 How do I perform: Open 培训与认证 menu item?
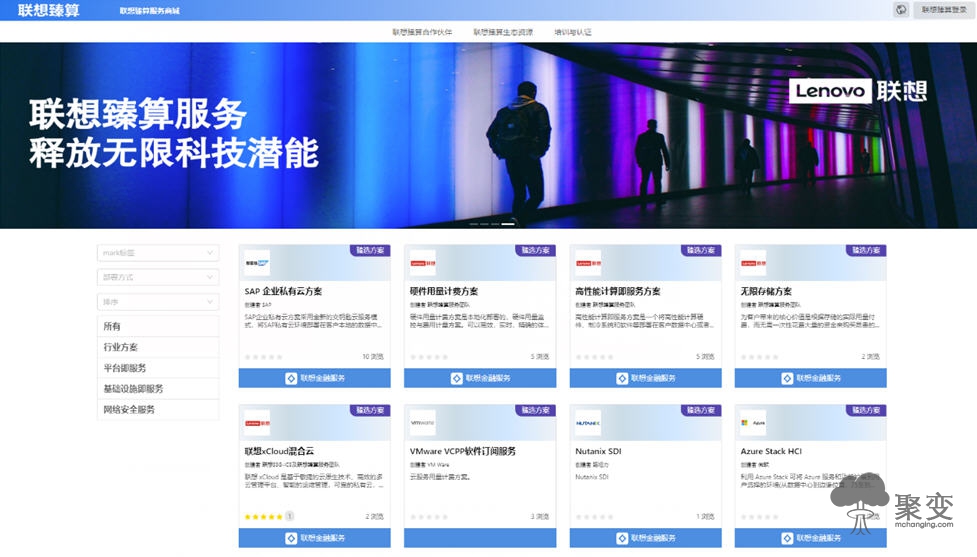[573, 32]
